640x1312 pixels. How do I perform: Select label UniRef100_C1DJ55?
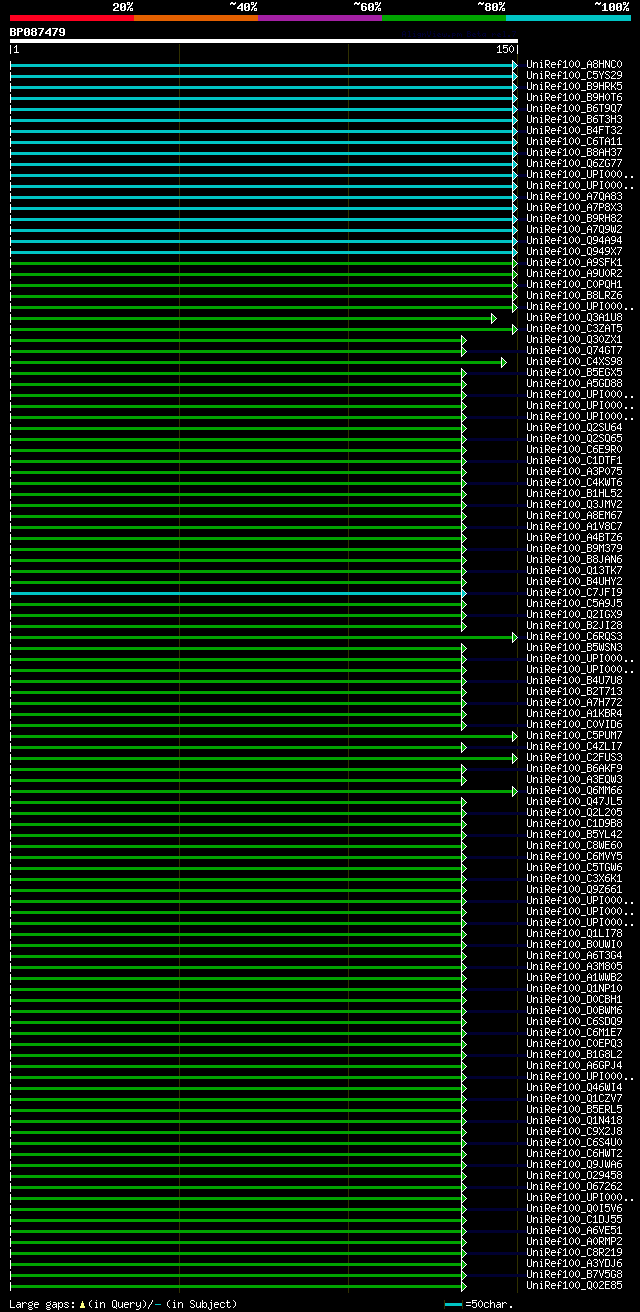click(574, 1219)
